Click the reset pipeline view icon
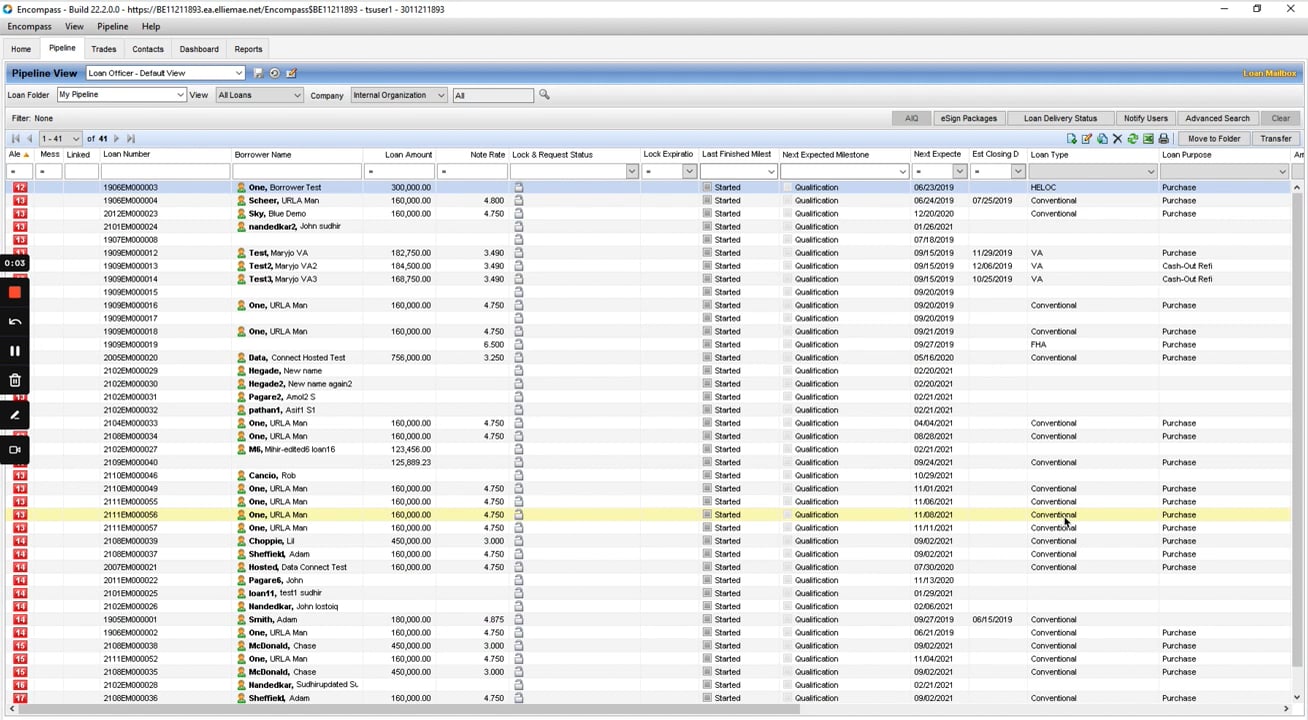This screenshot has width=1308, height=720. (x=275, y=73)
